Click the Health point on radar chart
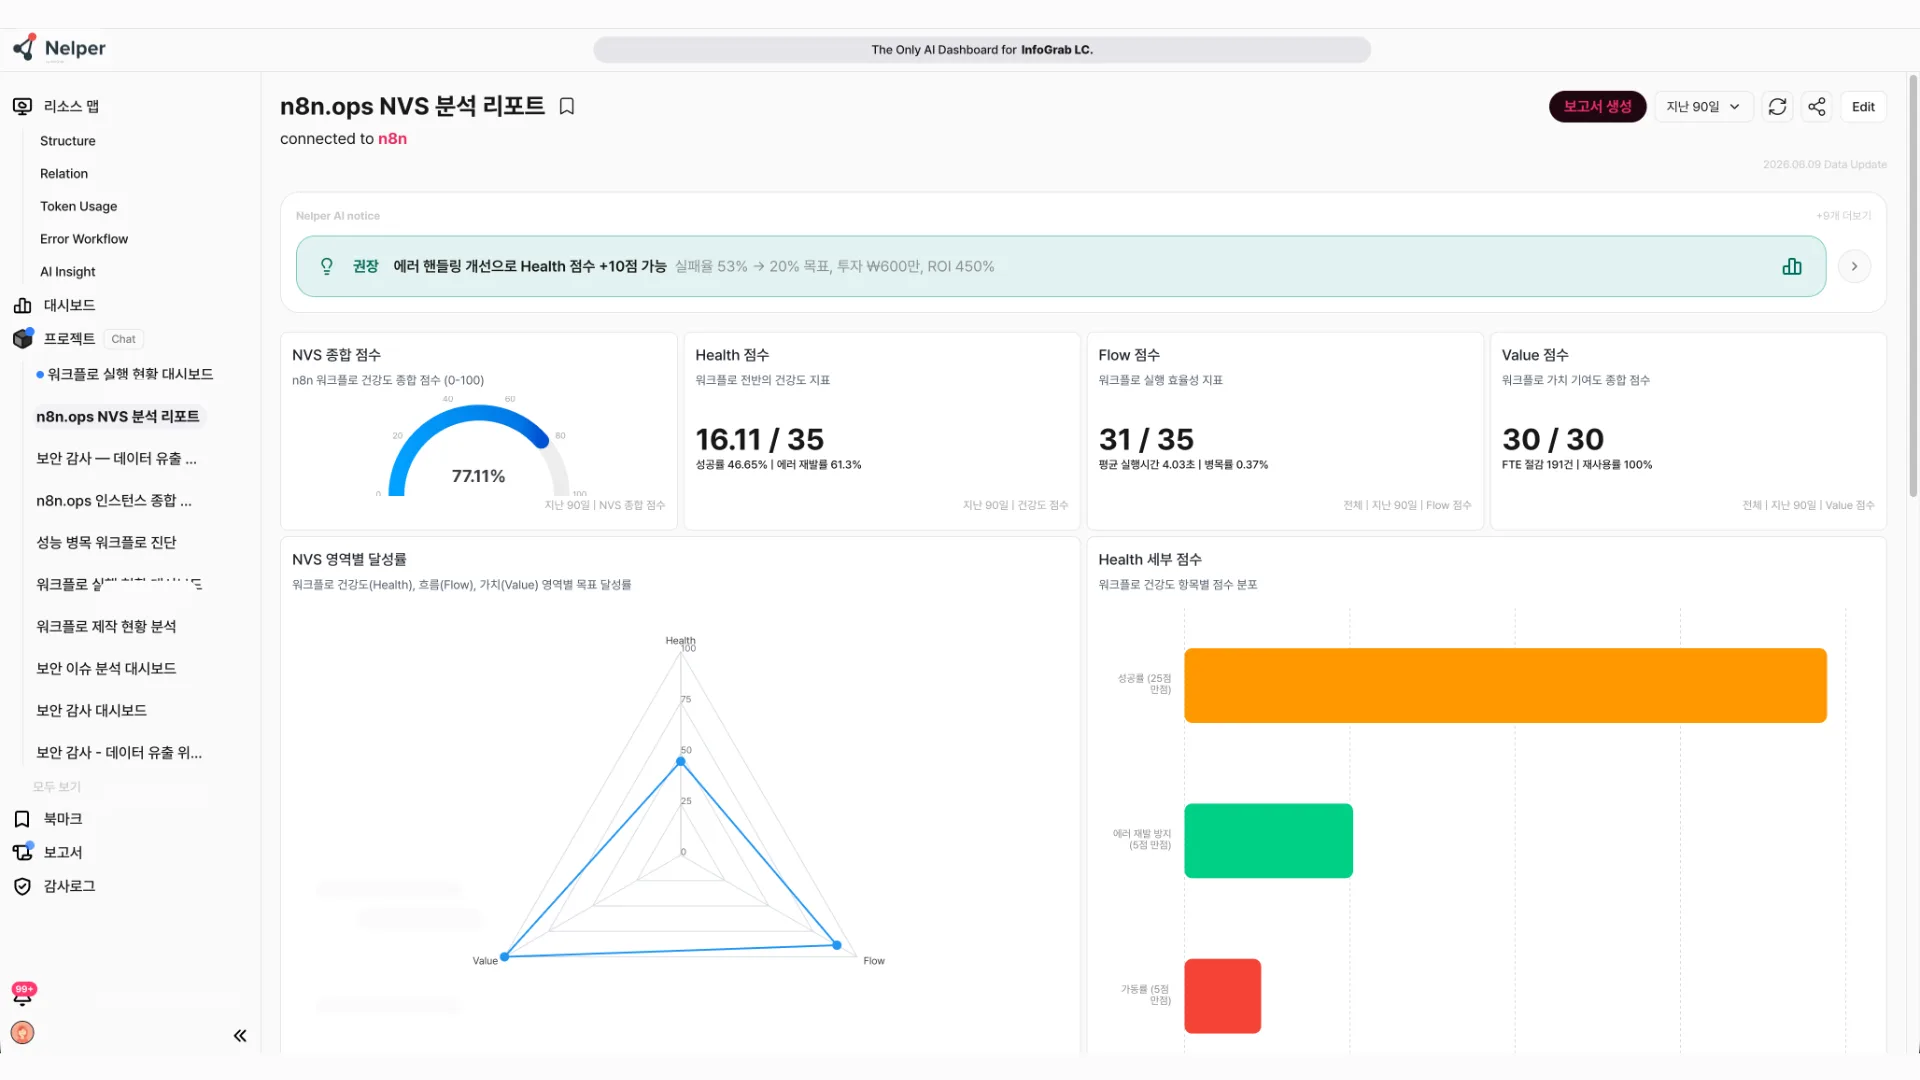This screenshot has height=1080, width=1920. pyautogui.click(x=681, y=762)
